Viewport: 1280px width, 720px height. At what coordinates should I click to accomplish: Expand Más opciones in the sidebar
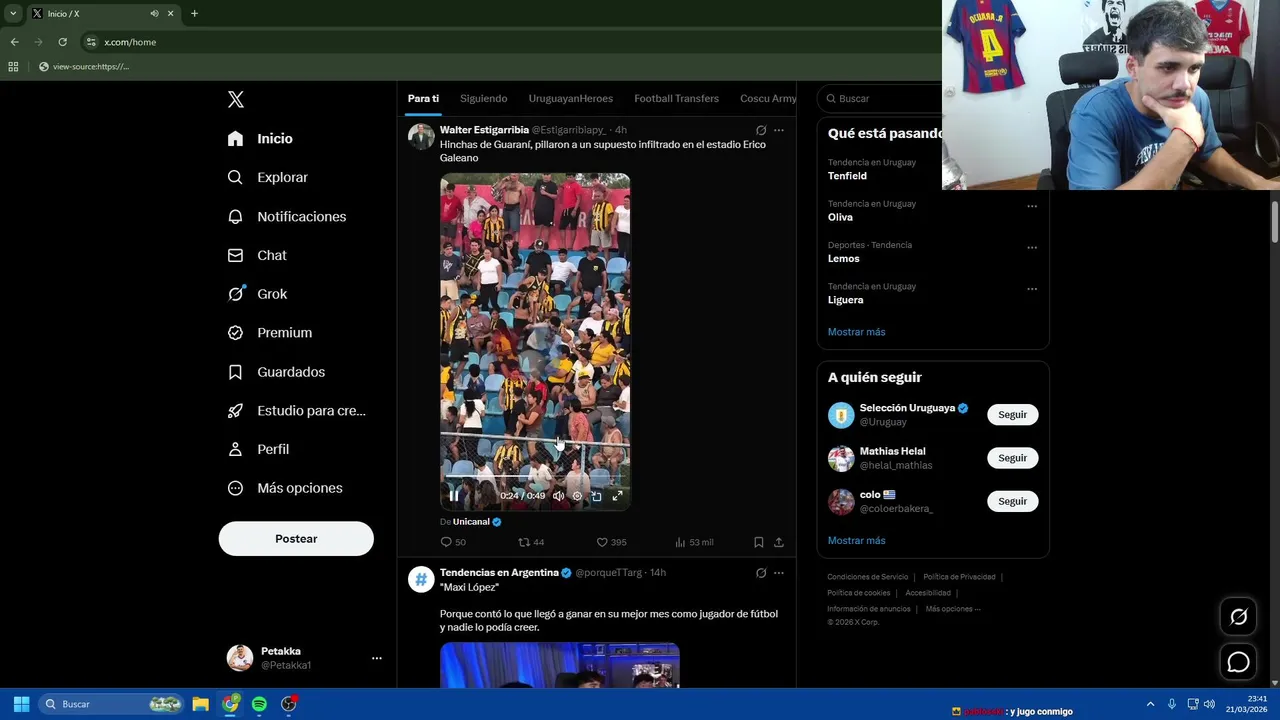pos(285,488)
